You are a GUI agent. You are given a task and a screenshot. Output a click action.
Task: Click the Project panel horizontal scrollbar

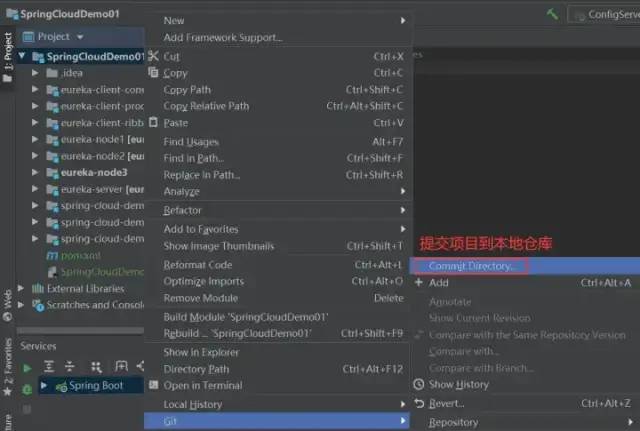(x=80, y=330)
